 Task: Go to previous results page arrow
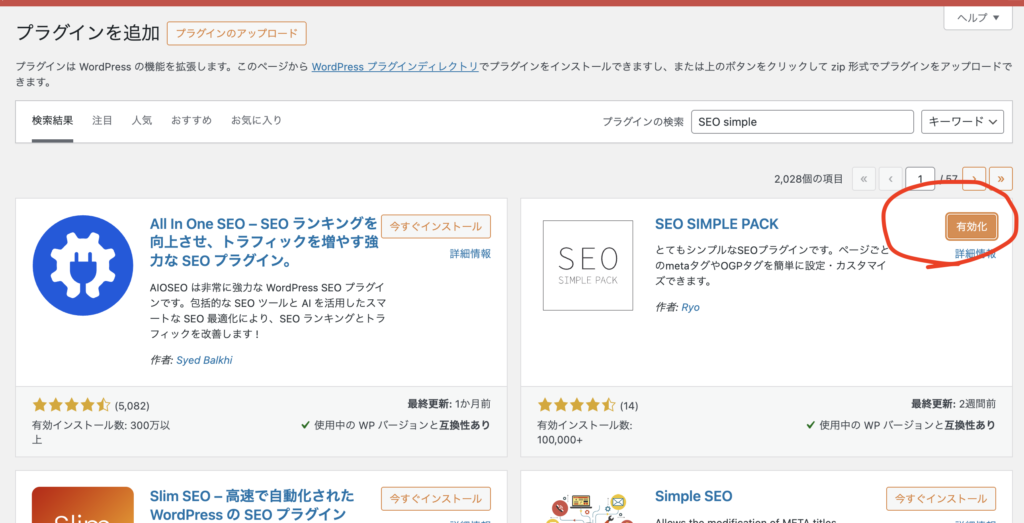tap(891, 180)
